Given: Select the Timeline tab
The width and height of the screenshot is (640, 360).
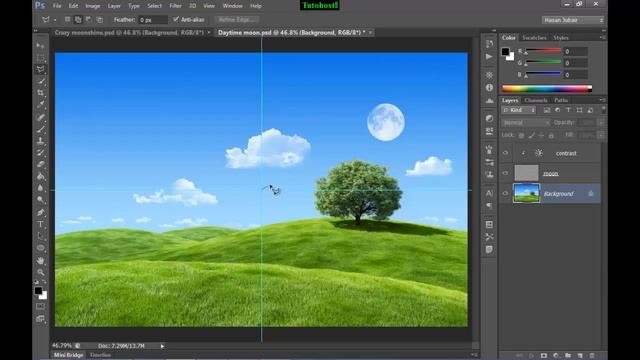Looking at the screenshot, I should pyautogui.click(x=100, y=355).
